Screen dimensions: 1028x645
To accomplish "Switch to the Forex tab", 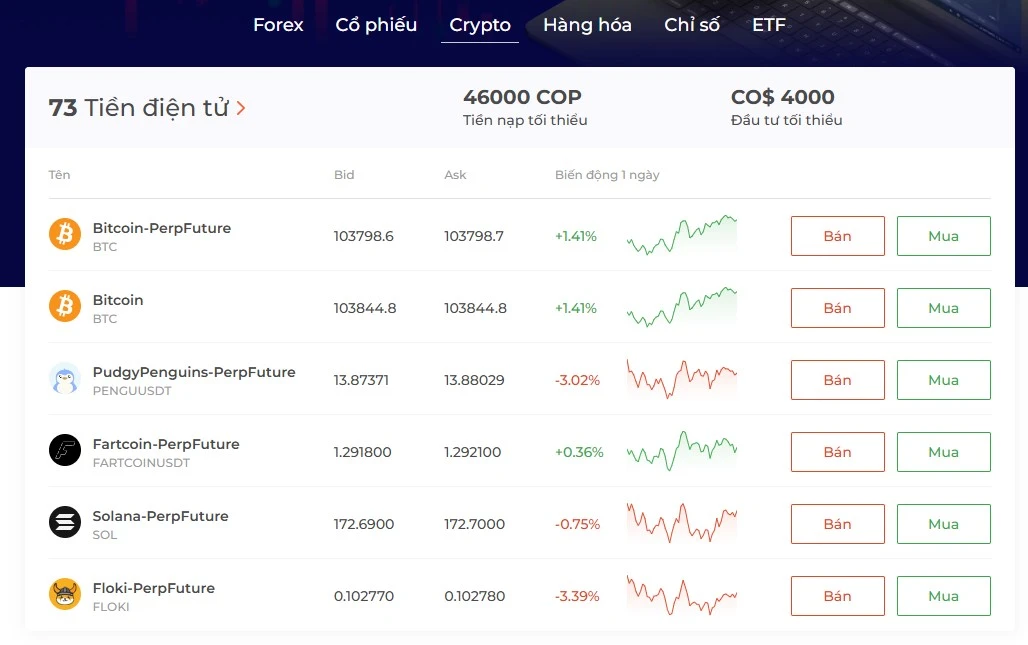I will click(x=278, y=25).
